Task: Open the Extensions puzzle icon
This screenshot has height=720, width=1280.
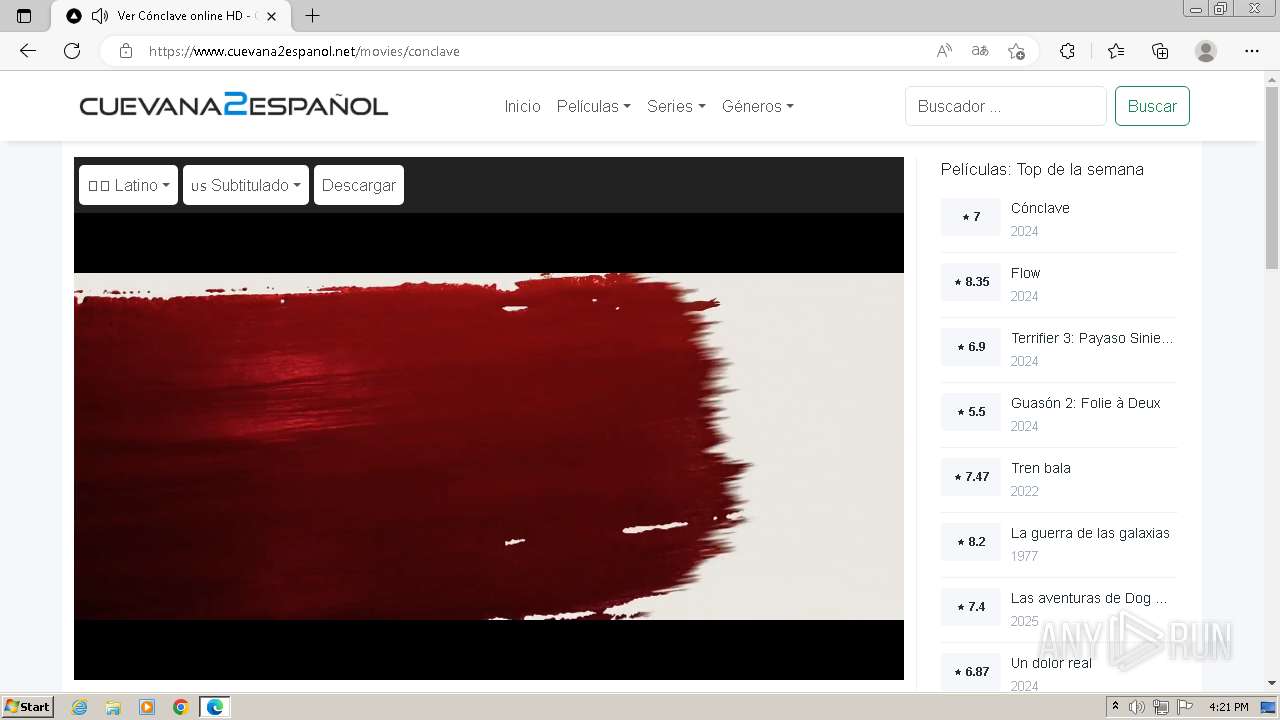Action: (x=1068, y=51)
